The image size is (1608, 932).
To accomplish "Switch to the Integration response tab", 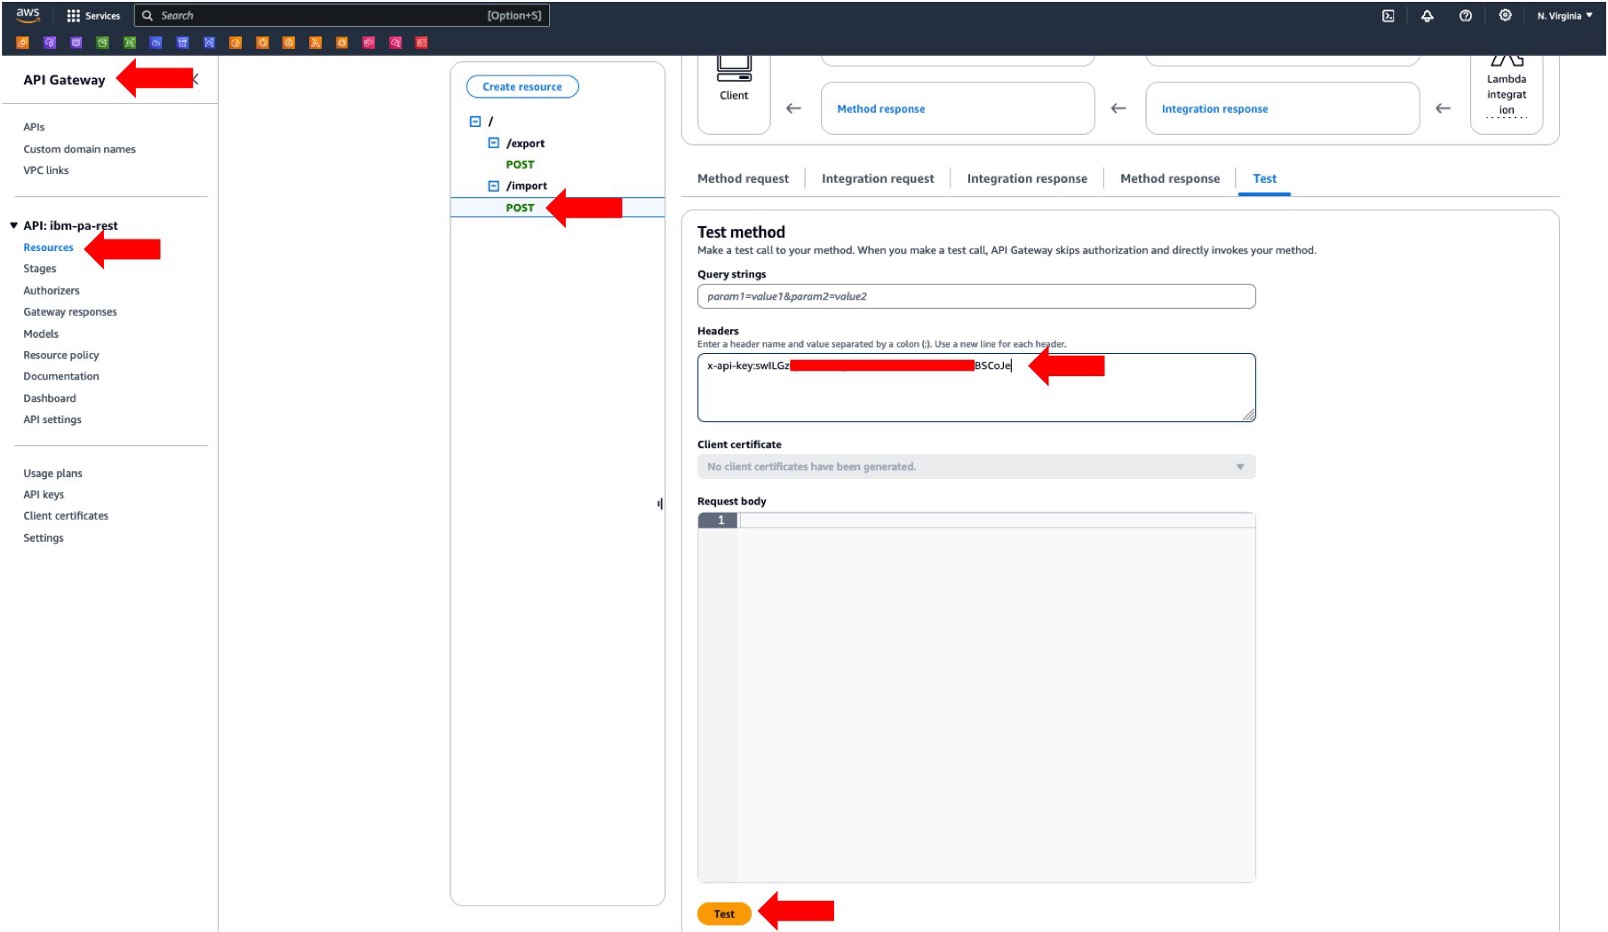I will 1027,179.
